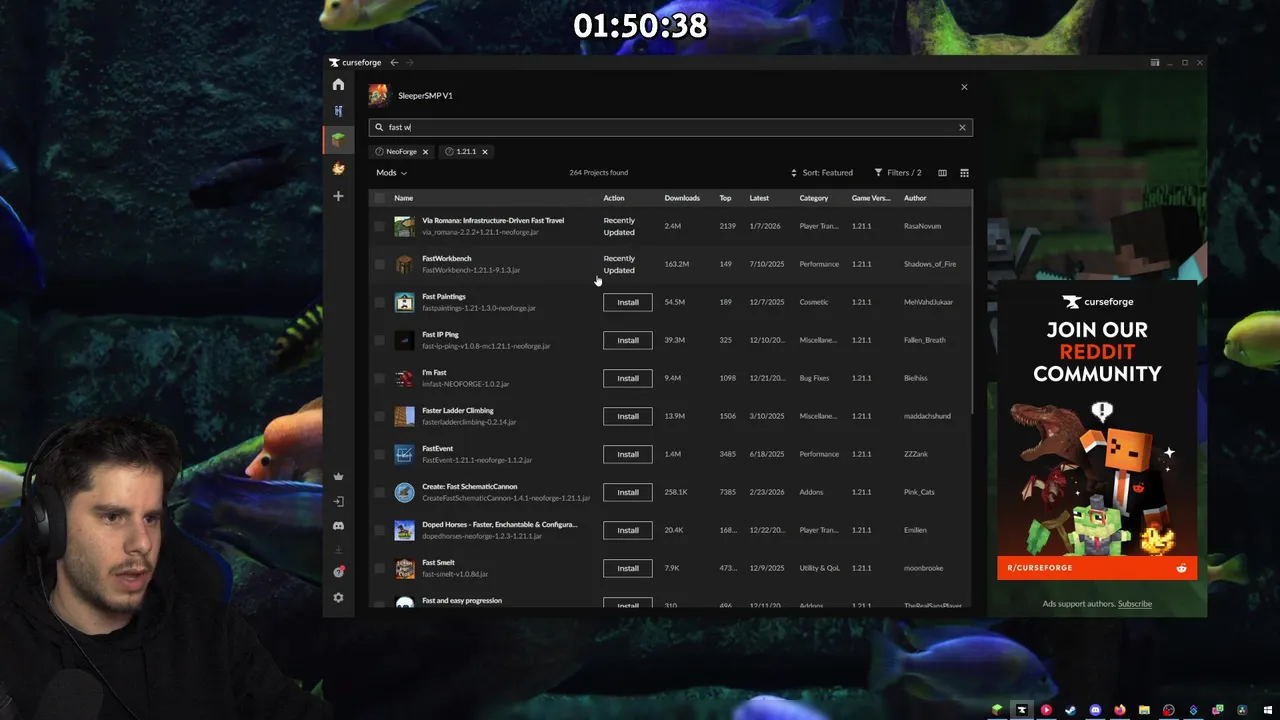Install the Fast IP Ping mod
Viewport: 1280px width, 720px height.
pos(627,340)
